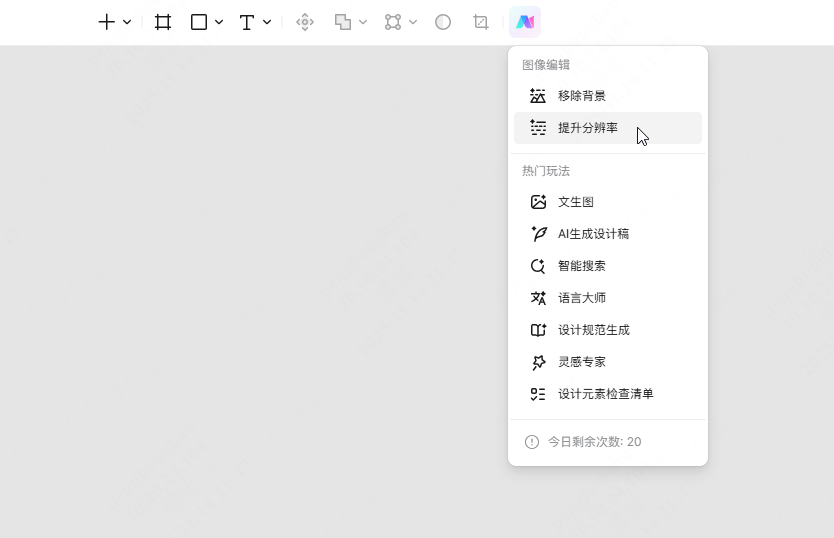Expand the Rectangle shape dropdown arrow
The image size is (834, 538).
[219, 22]
